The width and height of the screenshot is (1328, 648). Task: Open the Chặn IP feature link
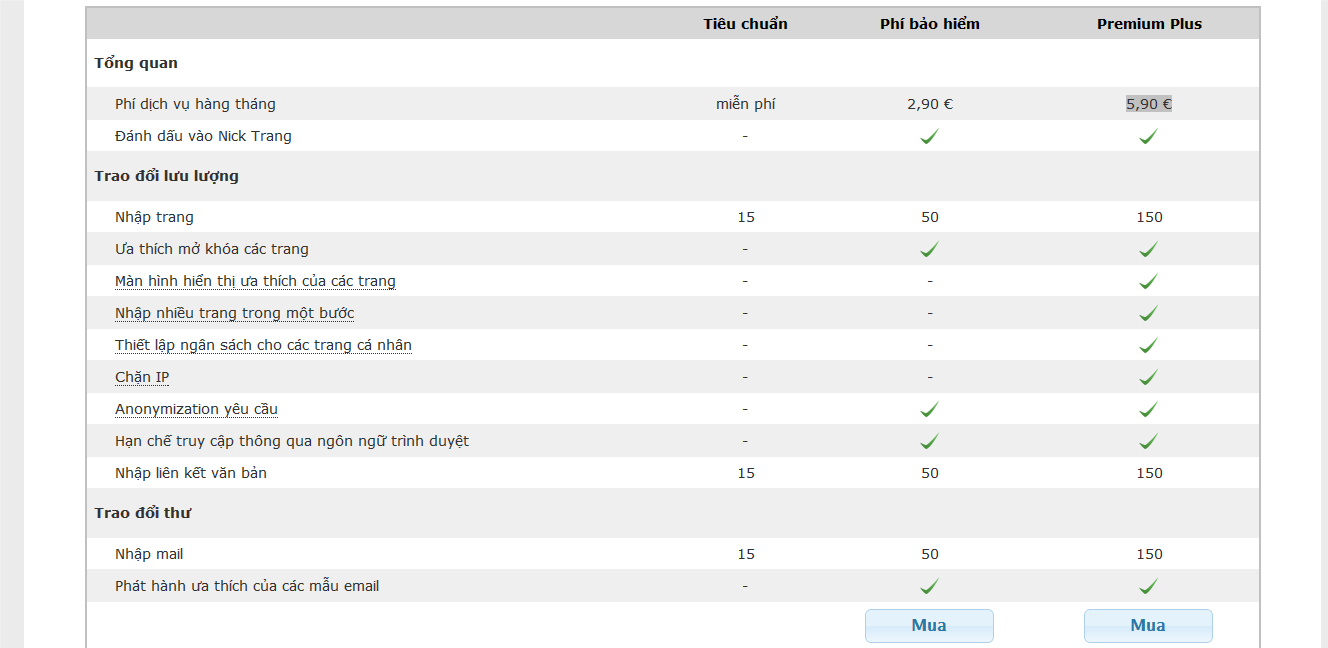pyautogui.click(x=142, y=377)
